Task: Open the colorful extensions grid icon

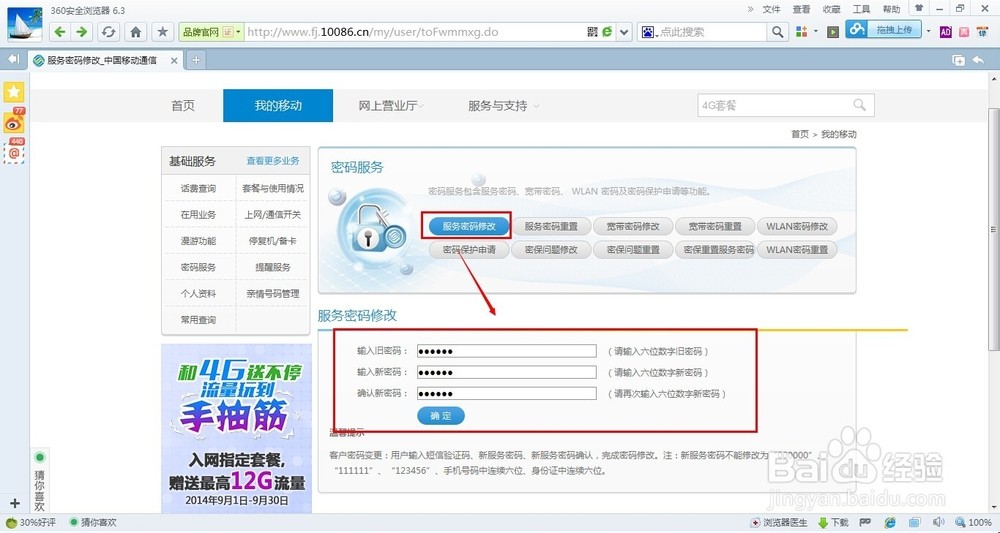Action: [801, 31]
